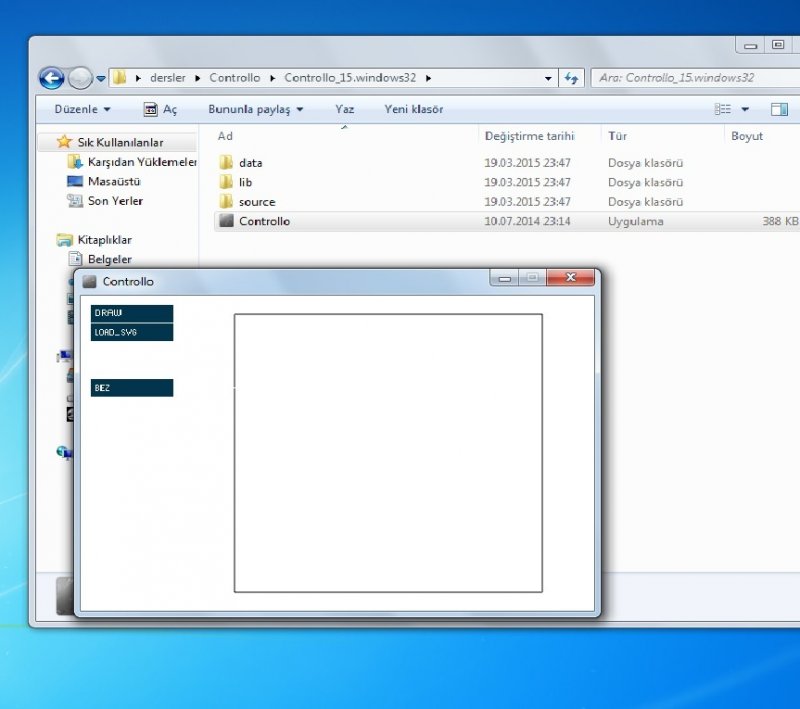The width and height of the screenshot is (800, 709).
Task: Expand the address bar history dropdown
Action: coord(548,78)
